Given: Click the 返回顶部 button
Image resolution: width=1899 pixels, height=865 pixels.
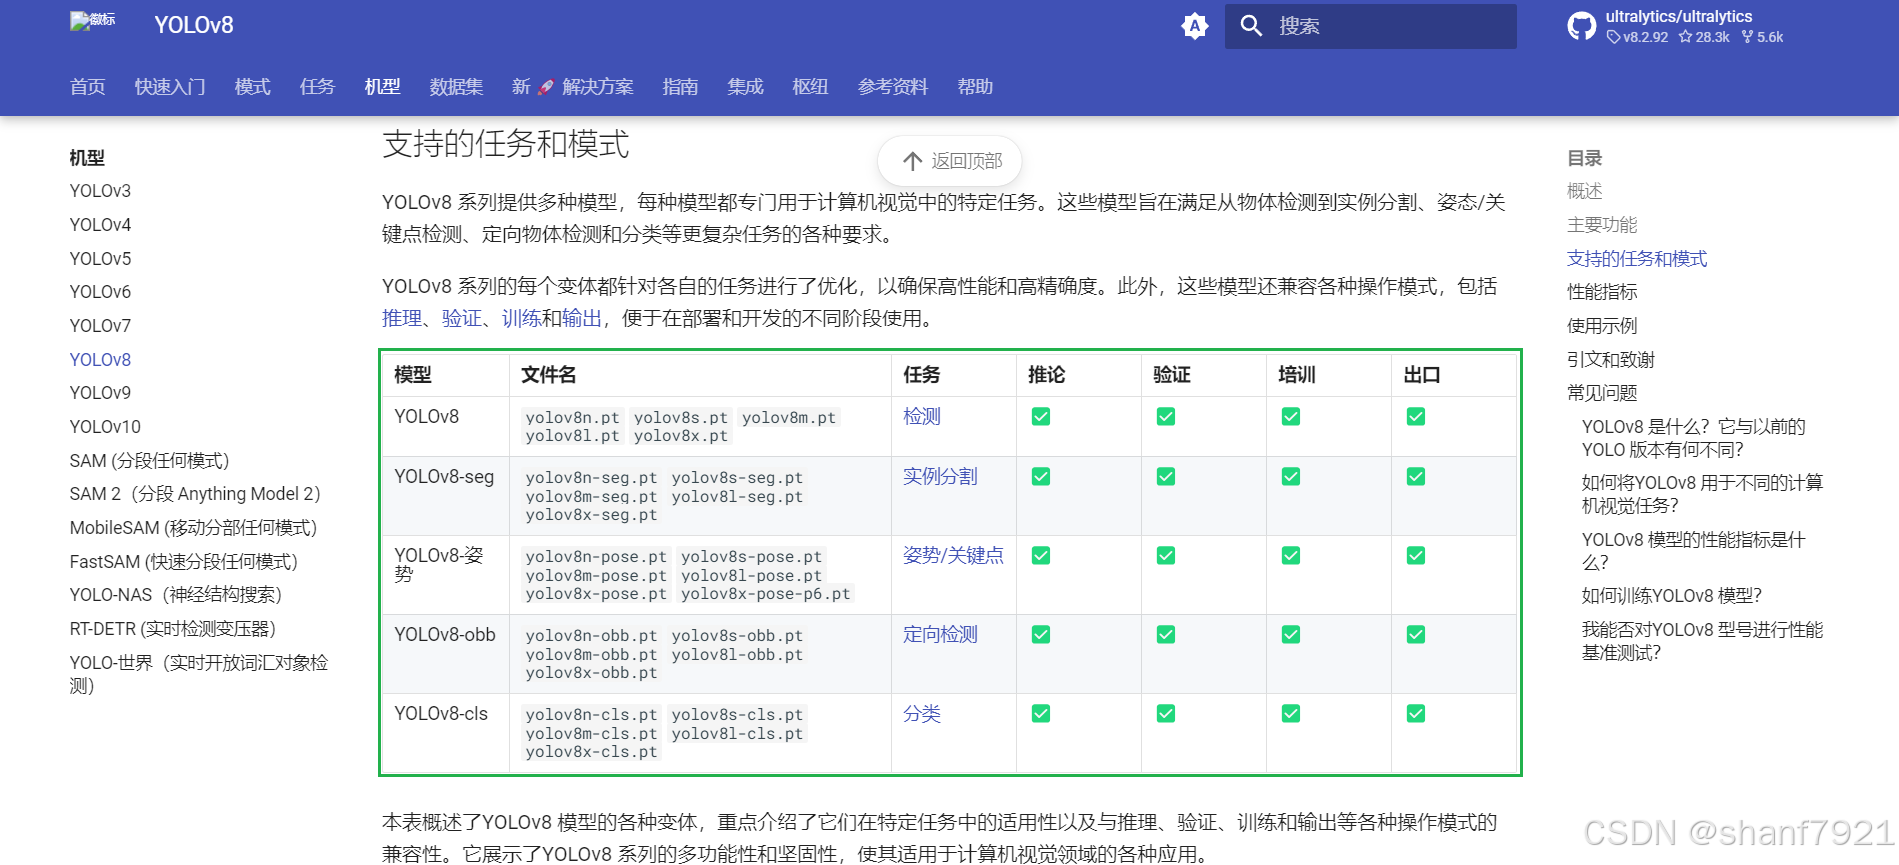Looking at the screenshot, I should pos(950,161).
